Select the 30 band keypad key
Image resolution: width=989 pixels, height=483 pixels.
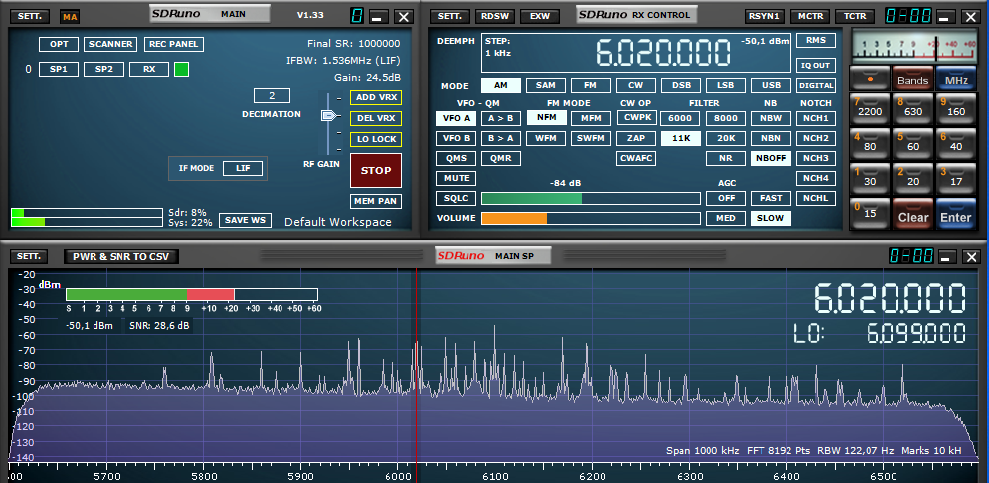870,179
